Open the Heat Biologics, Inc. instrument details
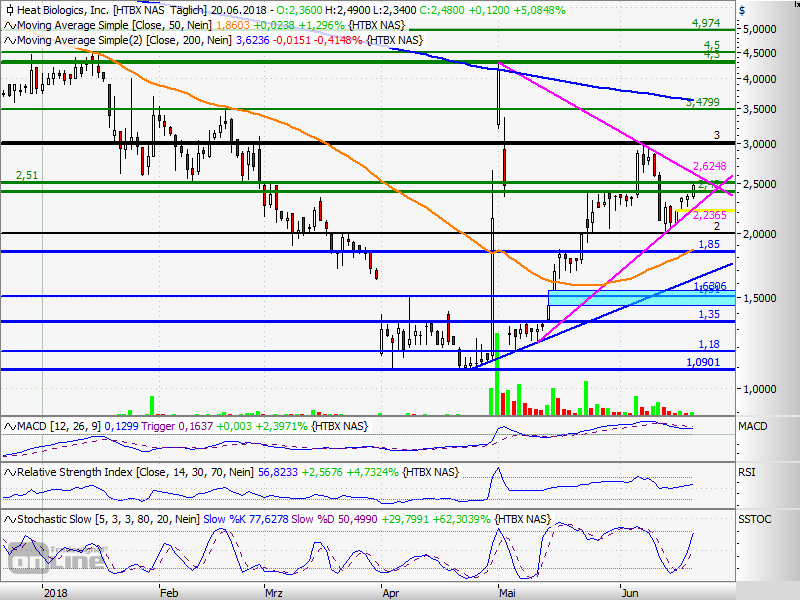Image resolution: width=800 pixels, height=600 pixels. pyautogui.click(x=62, y=8)
